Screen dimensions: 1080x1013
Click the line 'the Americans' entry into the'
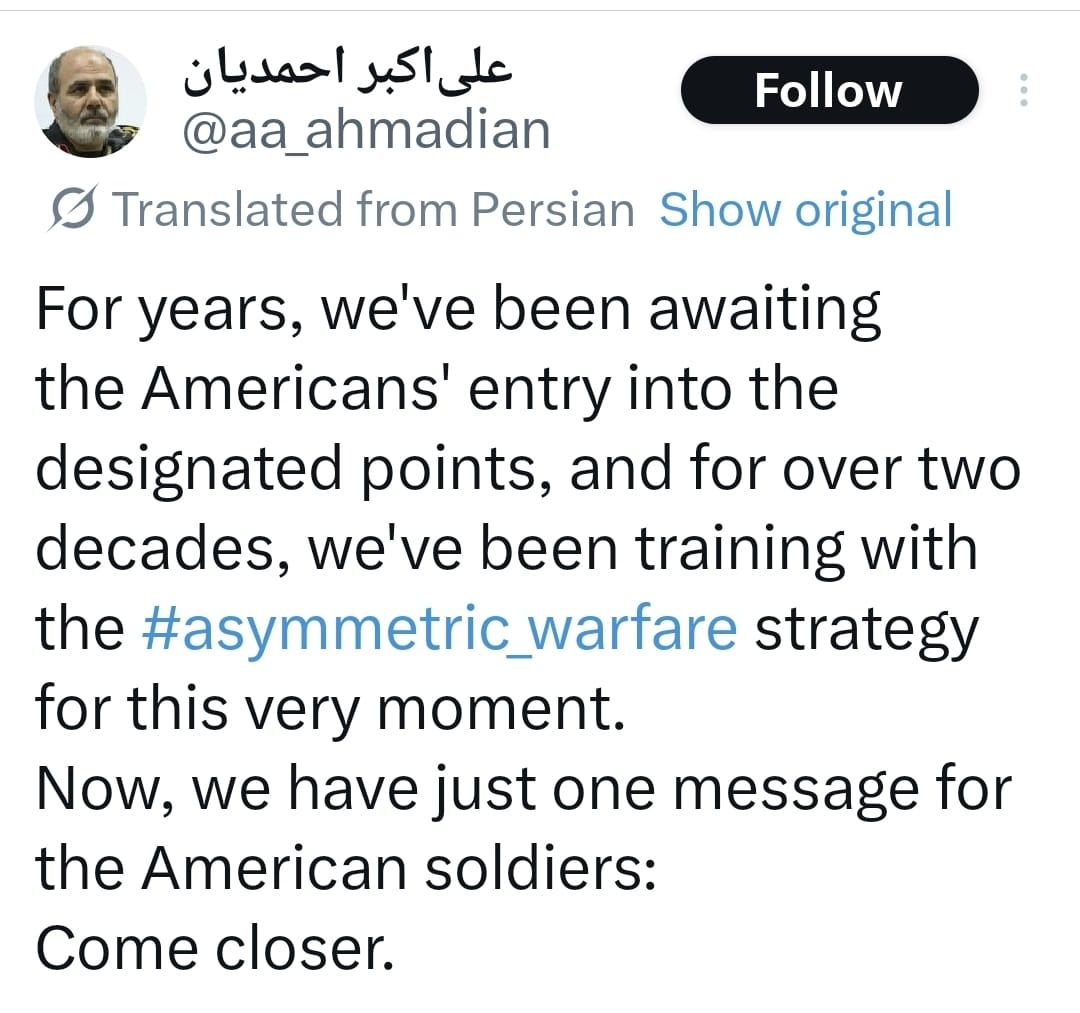[436, 388]
